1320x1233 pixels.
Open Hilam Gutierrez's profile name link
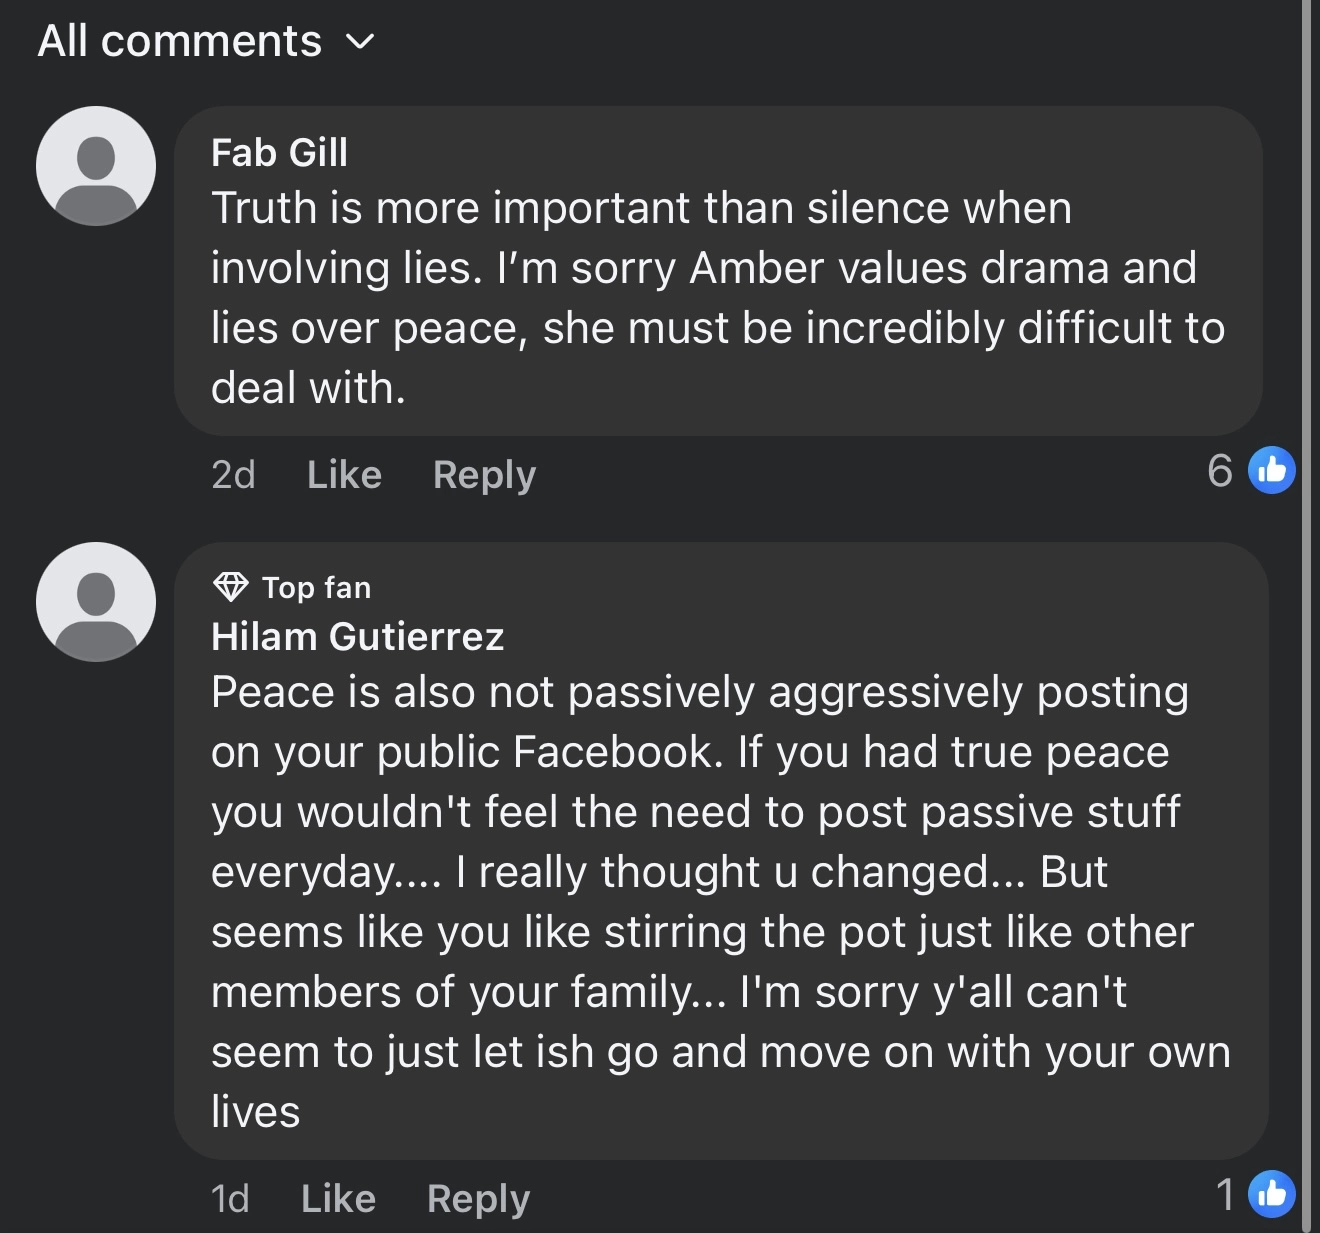coord(357,637)
